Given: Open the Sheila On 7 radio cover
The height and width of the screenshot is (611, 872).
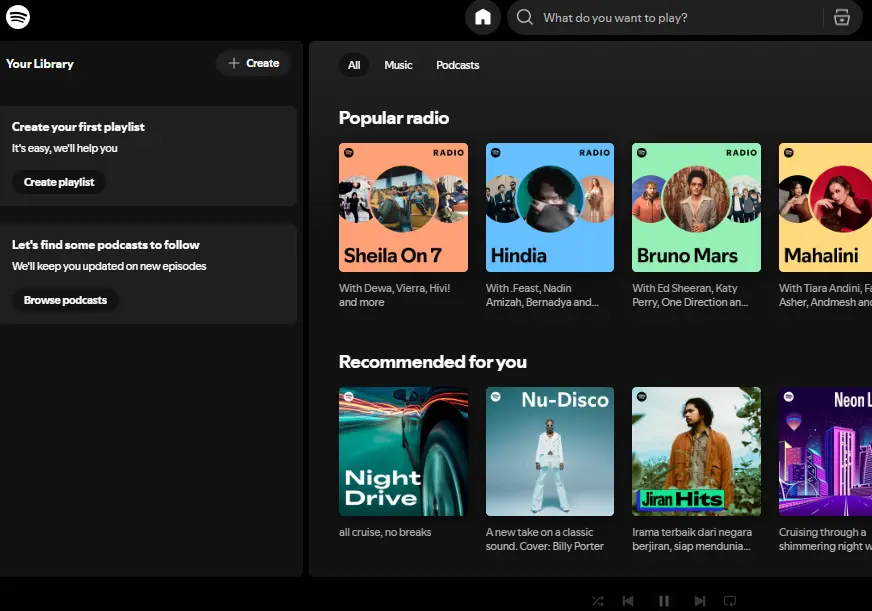Looking at the screenshot, I should [x=403, y=207].
